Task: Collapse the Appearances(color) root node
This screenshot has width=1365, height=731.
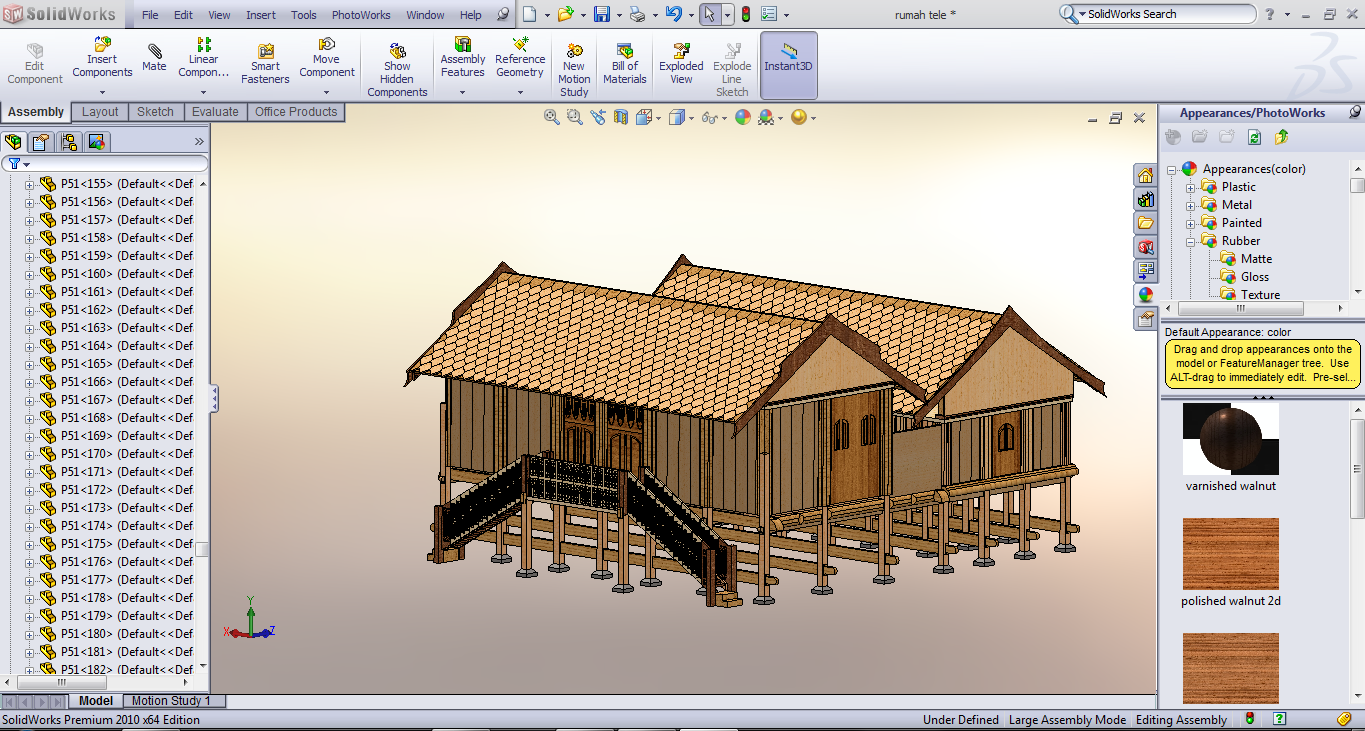Action: 1171,169
